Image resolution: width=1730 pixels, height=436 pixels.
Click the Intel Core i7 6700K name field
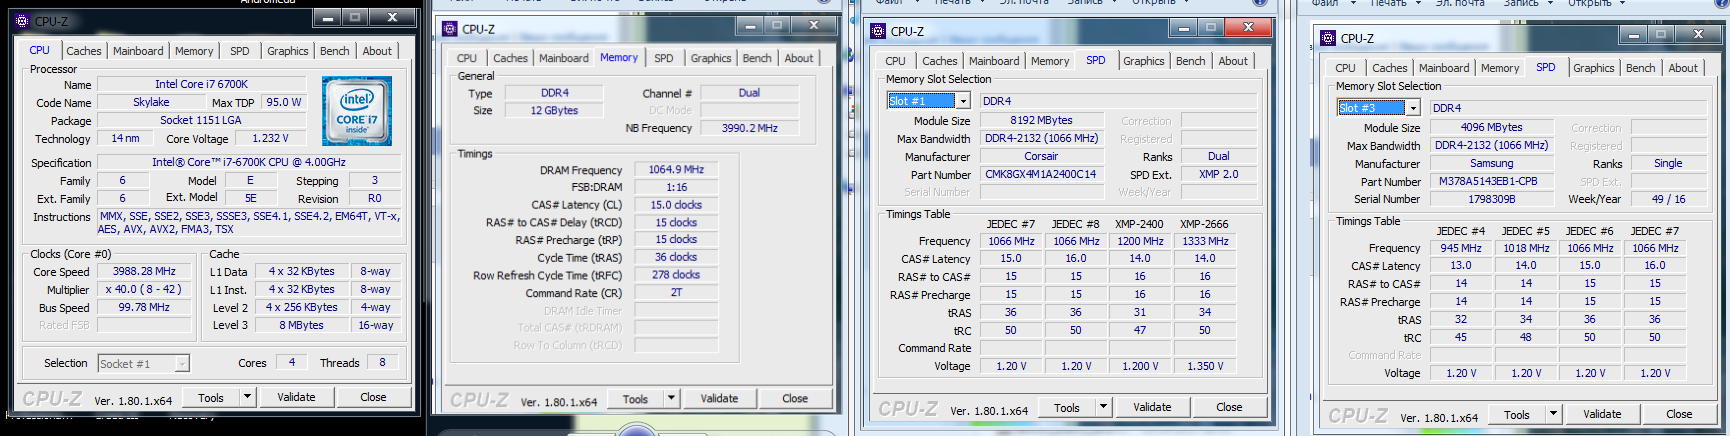click(x=201, y=84)
